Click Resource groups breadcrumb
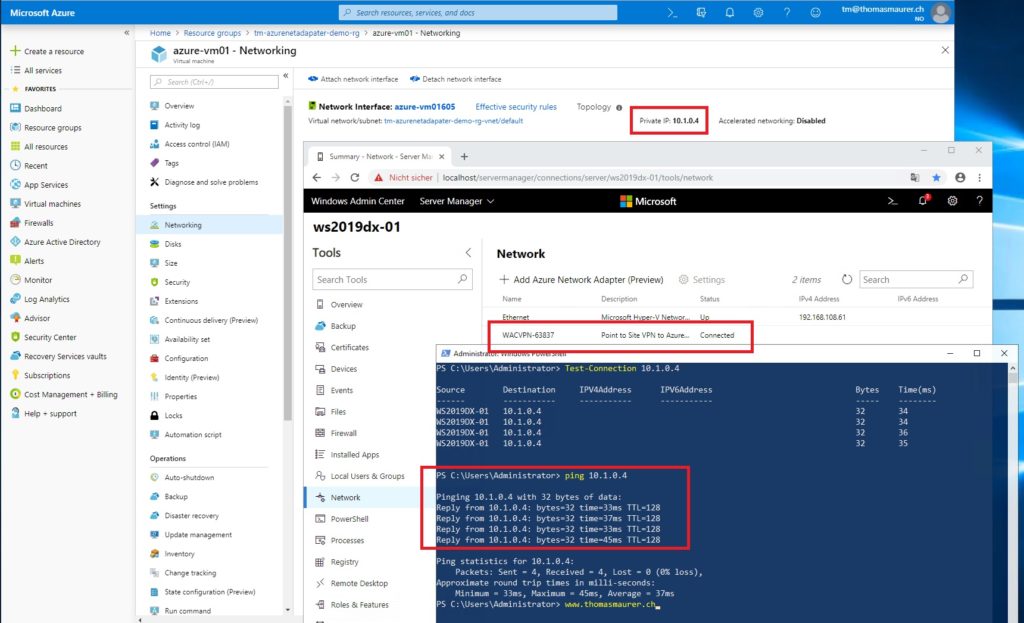This screenshot has width=1024, height=623. [x=212, y=33]
